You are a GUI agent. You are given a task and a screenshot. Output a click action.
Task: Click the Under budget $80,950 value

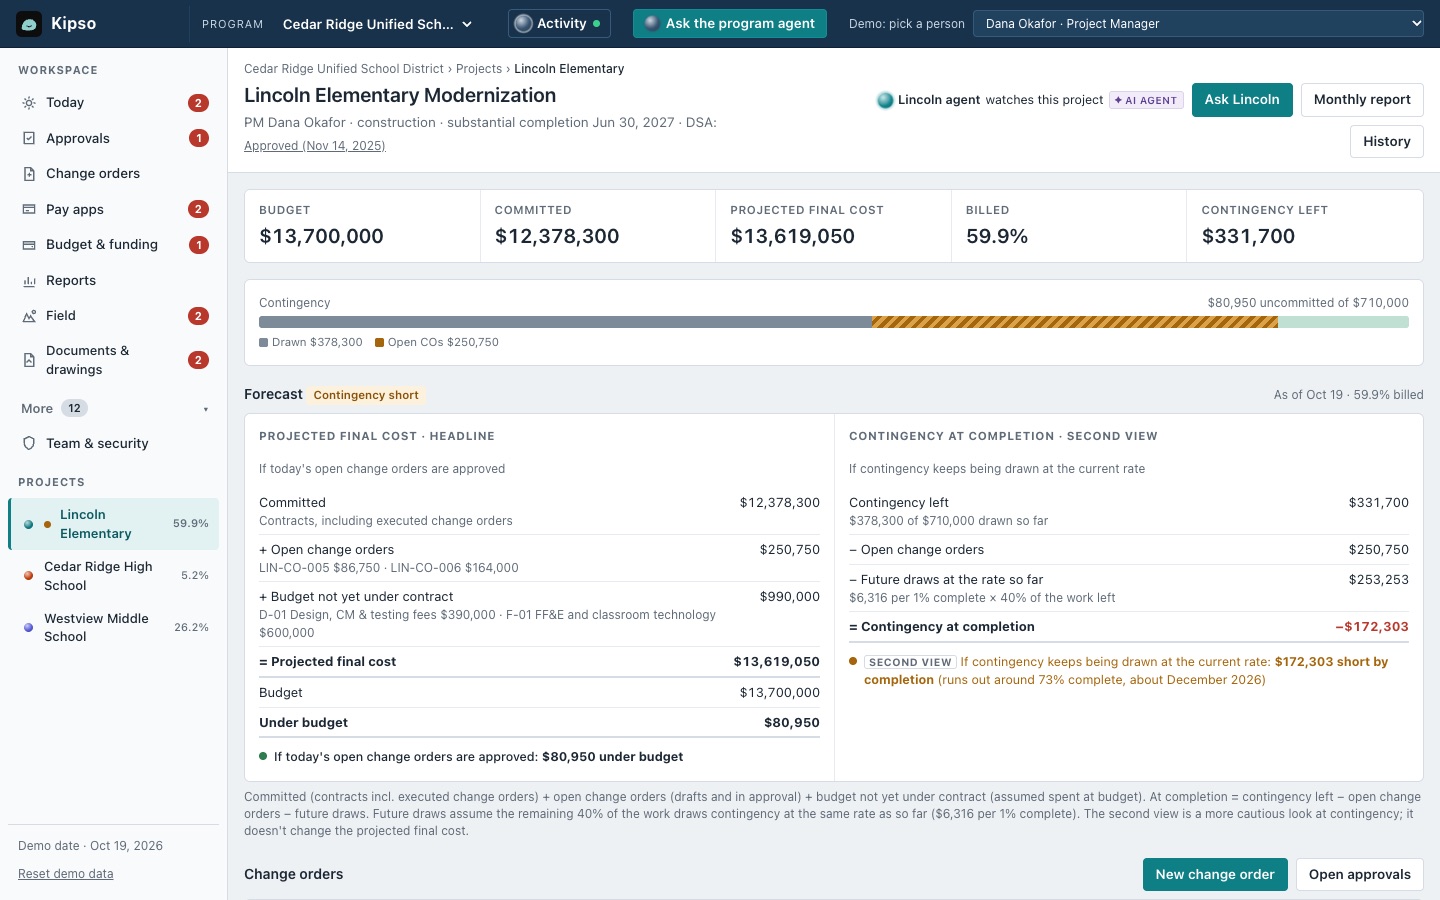pos(792,723)
